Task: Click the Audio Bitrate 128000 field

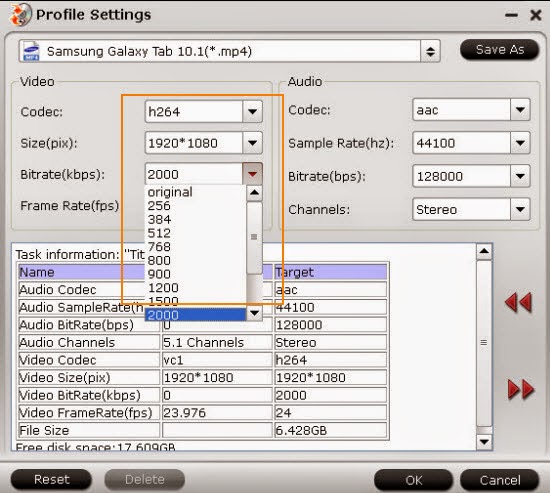Action: click(x=462, y=176)
